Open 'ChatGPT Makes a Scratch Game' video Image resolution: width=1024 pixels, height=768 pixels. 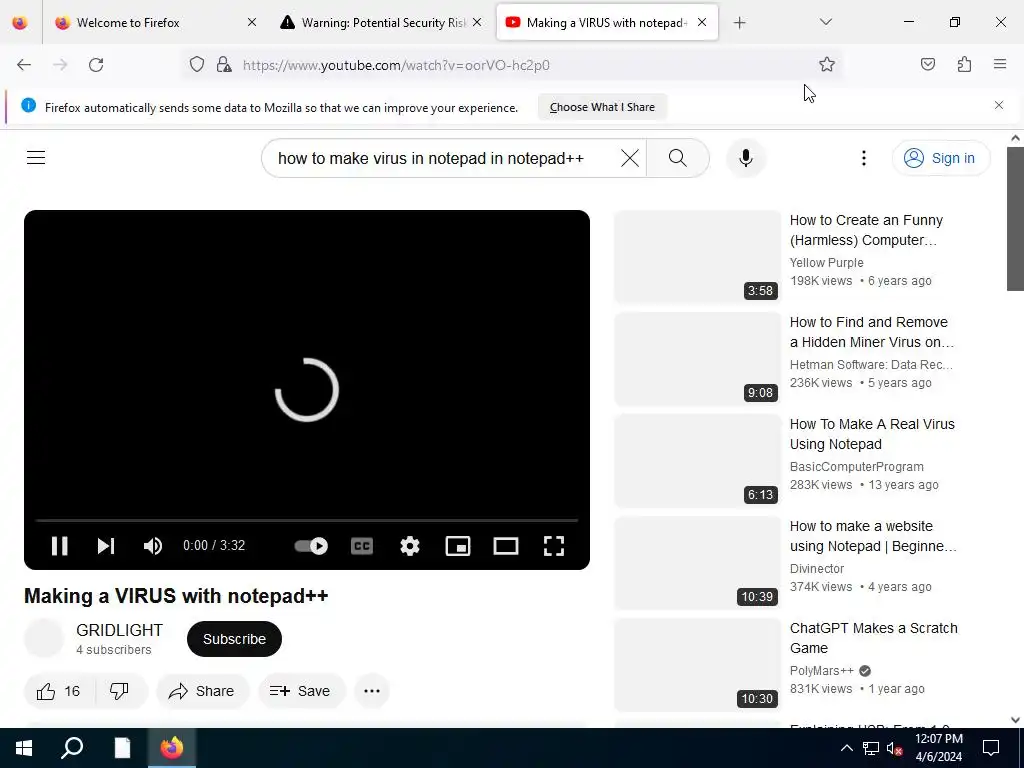coord(873,638)
